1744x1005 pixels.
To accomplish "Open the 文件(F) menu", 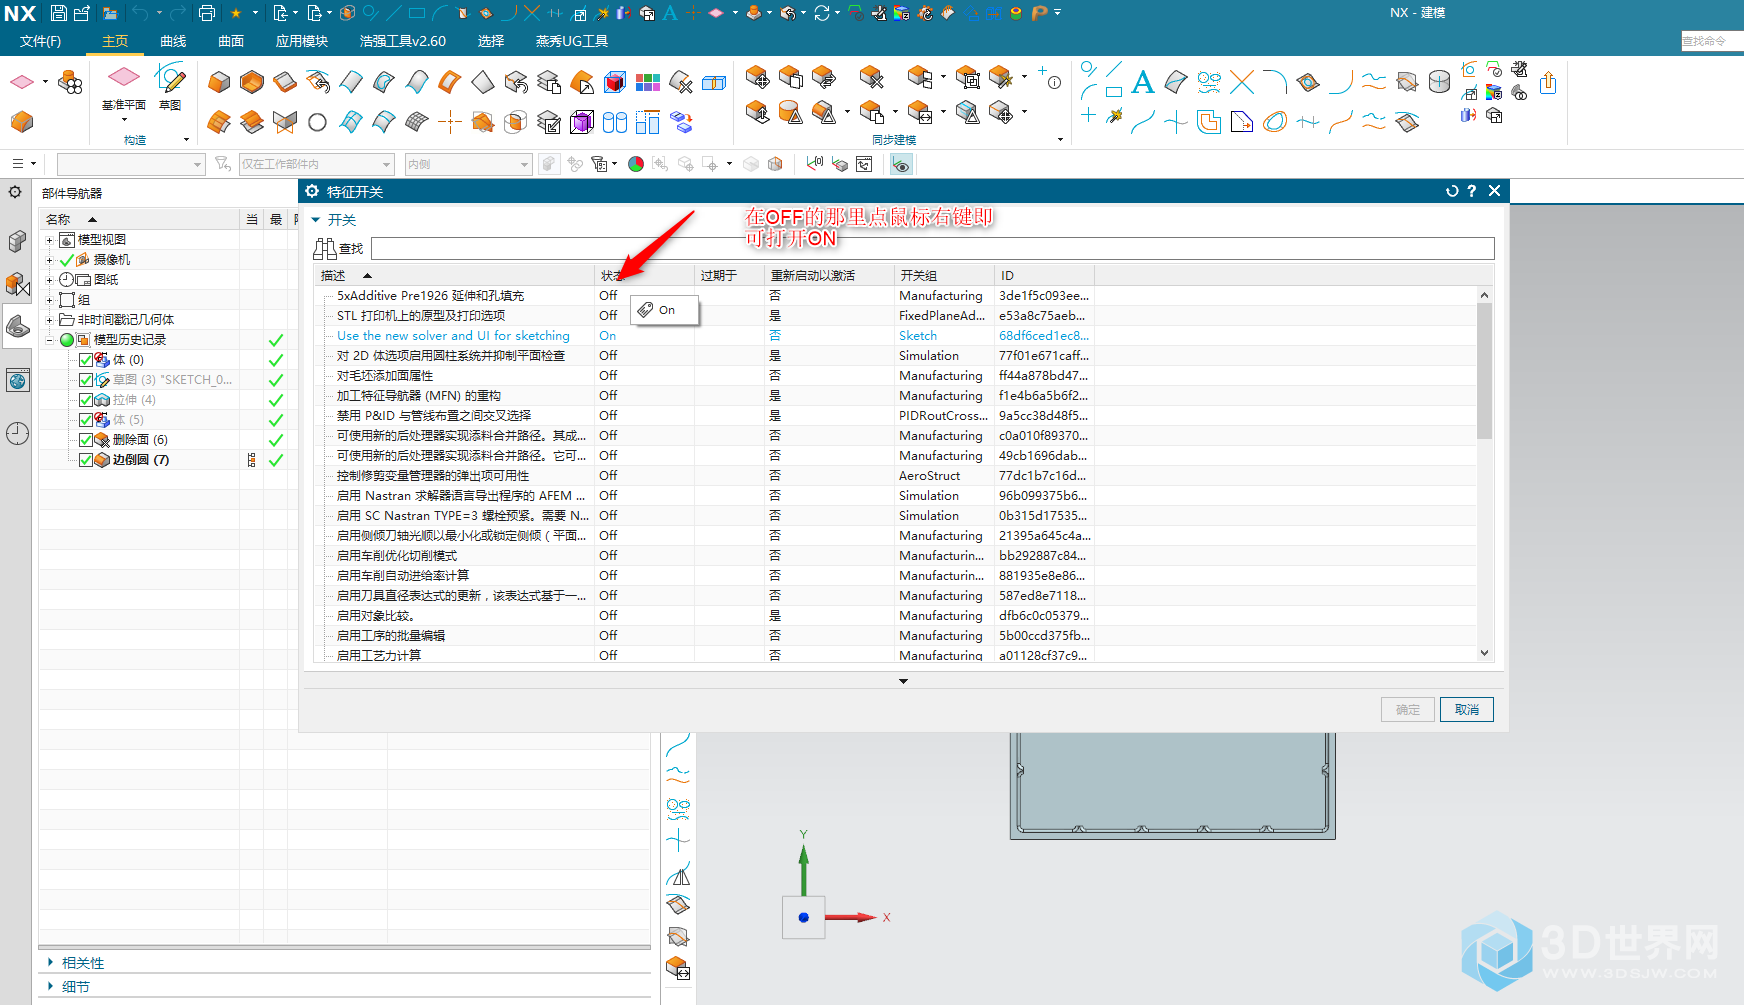I will 40,41.
